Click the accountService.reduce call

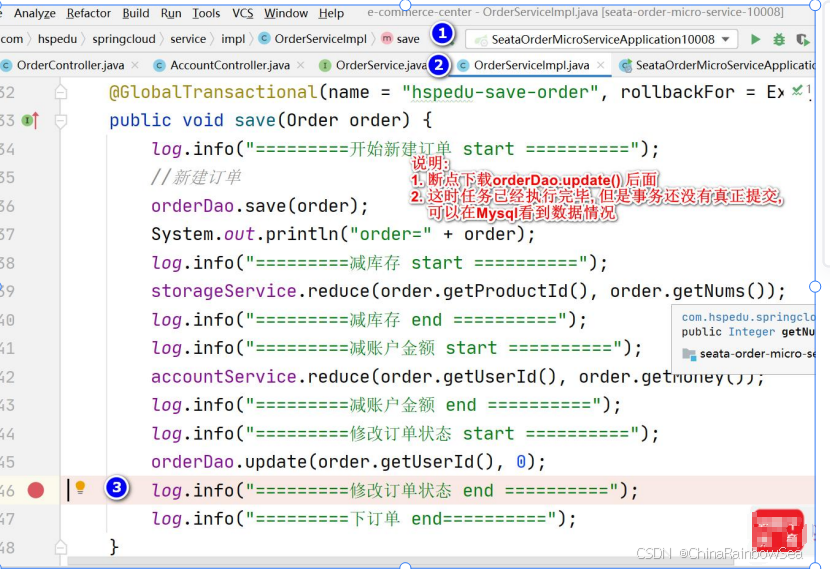(457, 377)
